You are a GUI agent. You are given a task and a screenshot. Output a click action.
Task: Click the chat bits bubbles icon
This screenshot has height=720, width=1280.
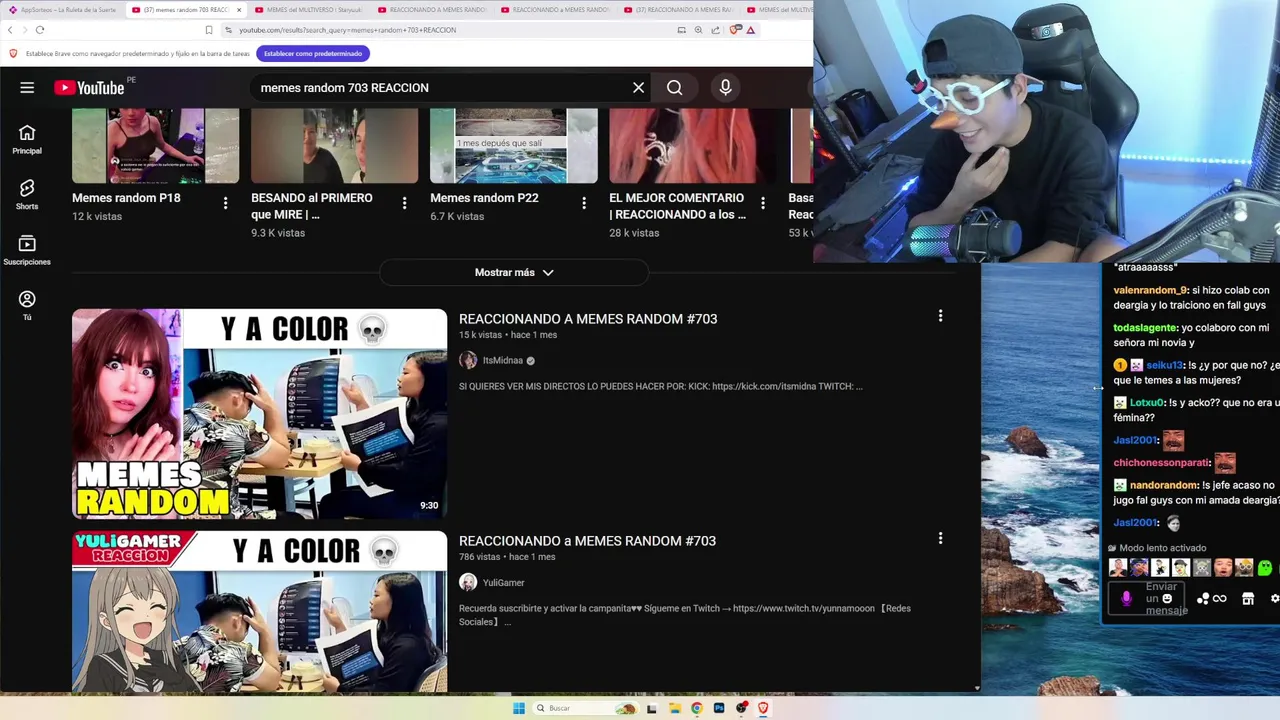coord(1203,599)
